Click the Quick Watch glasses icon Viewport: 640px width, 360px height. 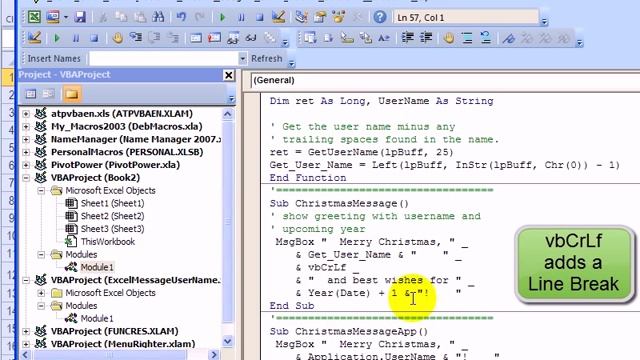coord(251,38)
